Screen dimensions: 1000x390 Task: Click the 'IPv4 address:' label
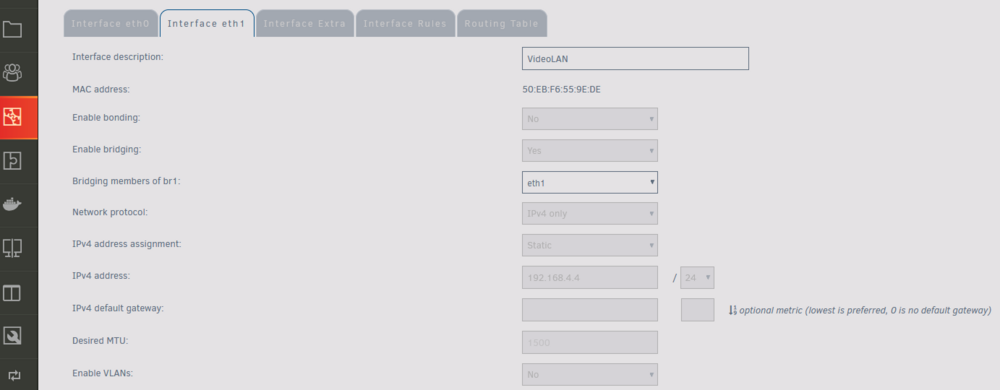(x=101, y=276)
